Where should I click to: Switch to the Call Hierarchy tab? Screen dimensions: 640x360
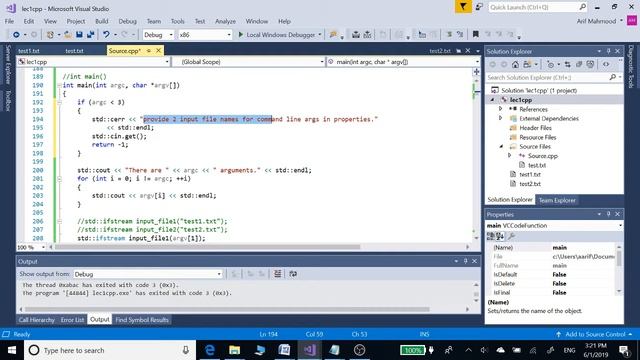tap(37, 320)
